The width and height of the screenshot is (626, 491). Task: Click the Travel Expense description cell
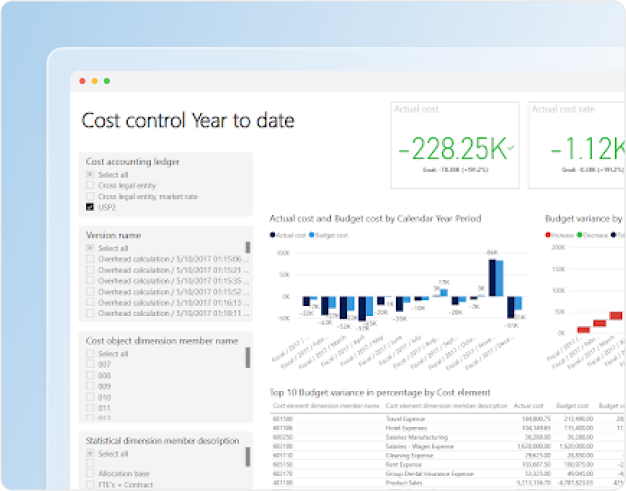(x=405, y=419)
